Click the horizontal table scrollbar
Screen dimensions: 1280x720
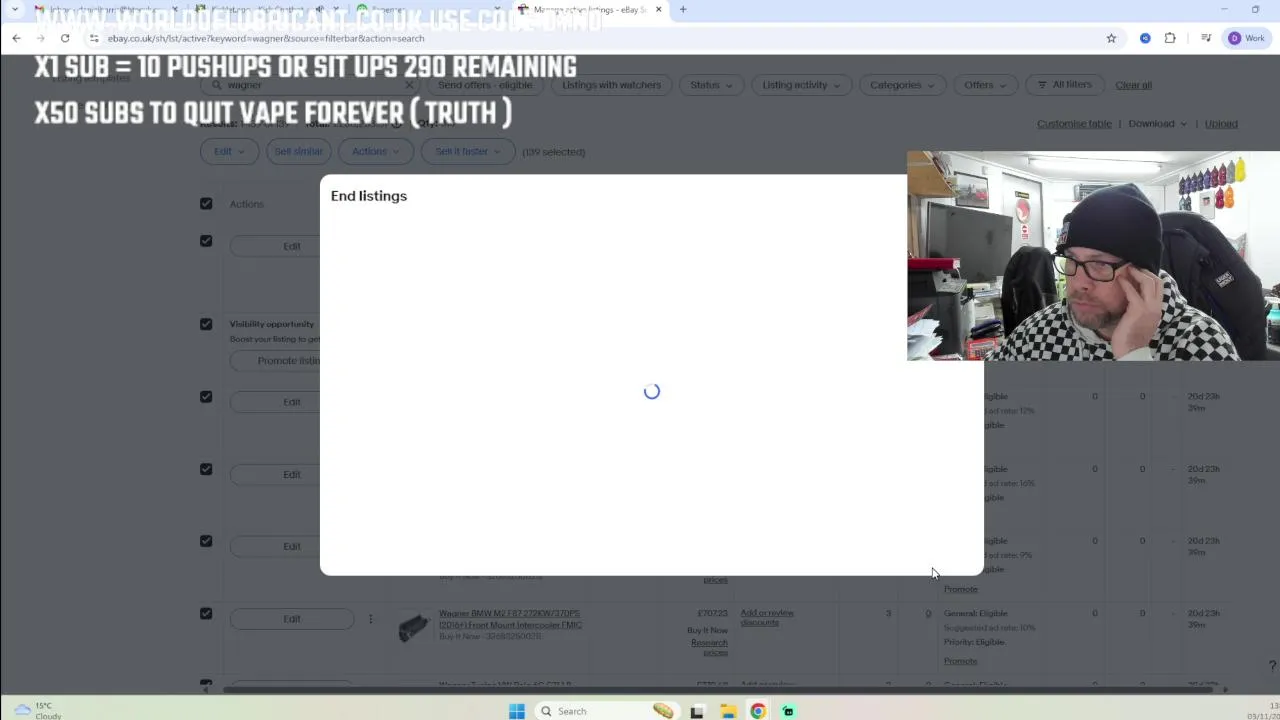tap(720, 690)
